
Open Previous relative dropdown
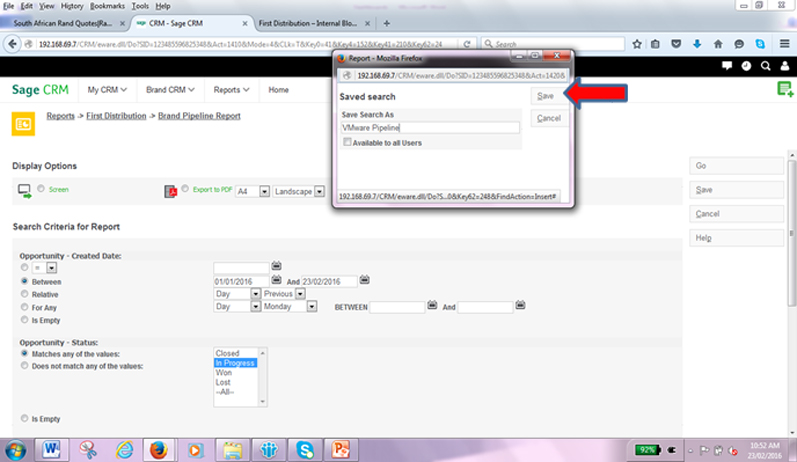[284, 294]
